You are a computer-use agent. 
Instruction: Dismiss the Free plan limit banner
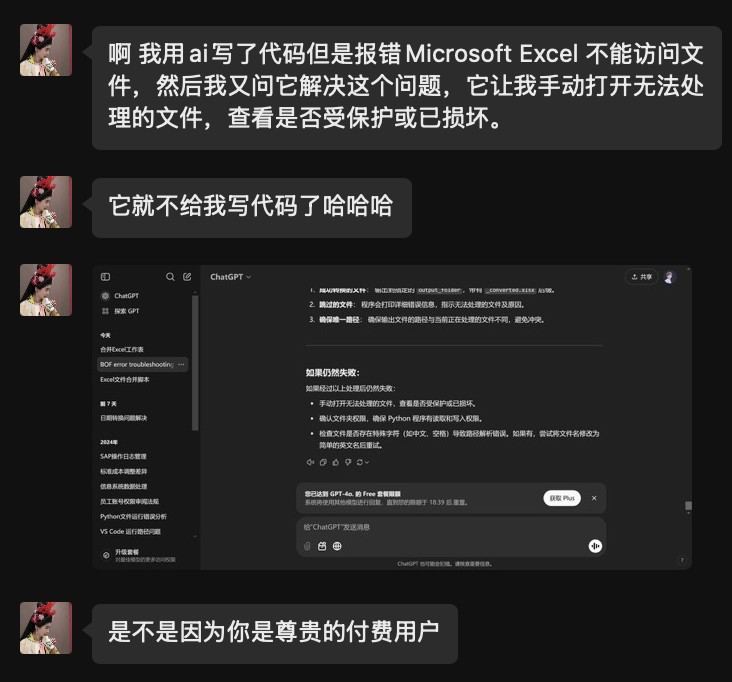(594, 498)
